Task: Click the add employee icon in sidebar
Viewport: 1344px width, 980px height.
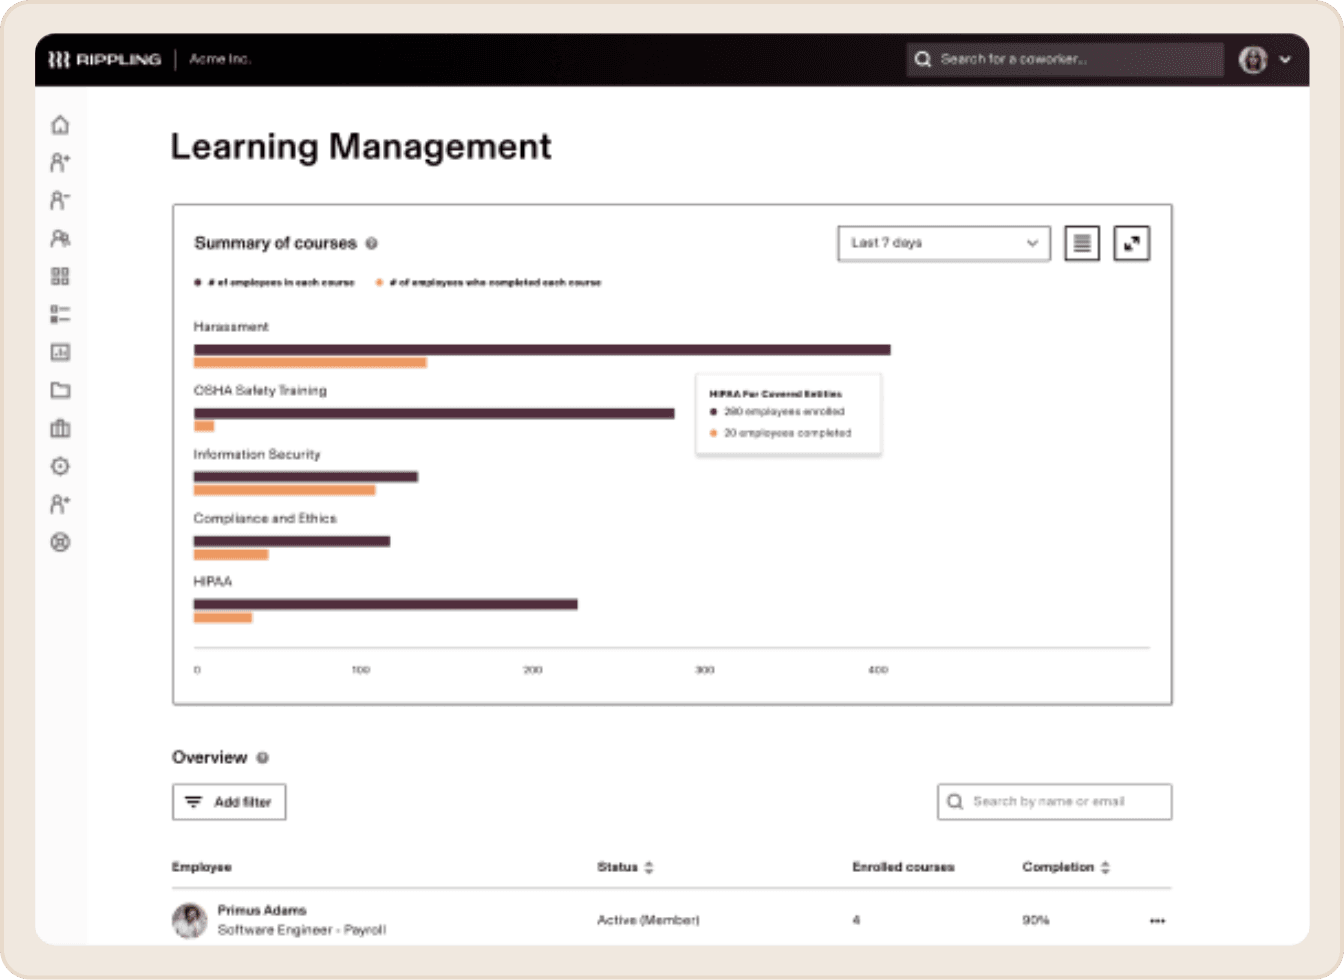Action: point(60,163)
